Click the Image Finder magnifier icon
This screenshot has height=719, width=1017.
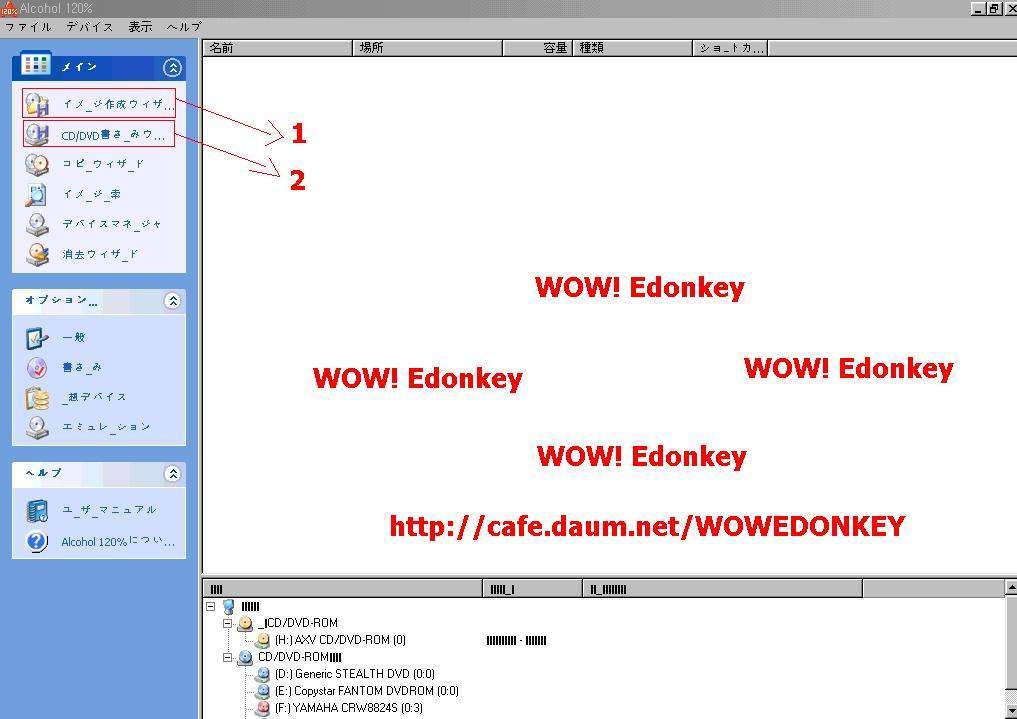click(x=37, y=194)
